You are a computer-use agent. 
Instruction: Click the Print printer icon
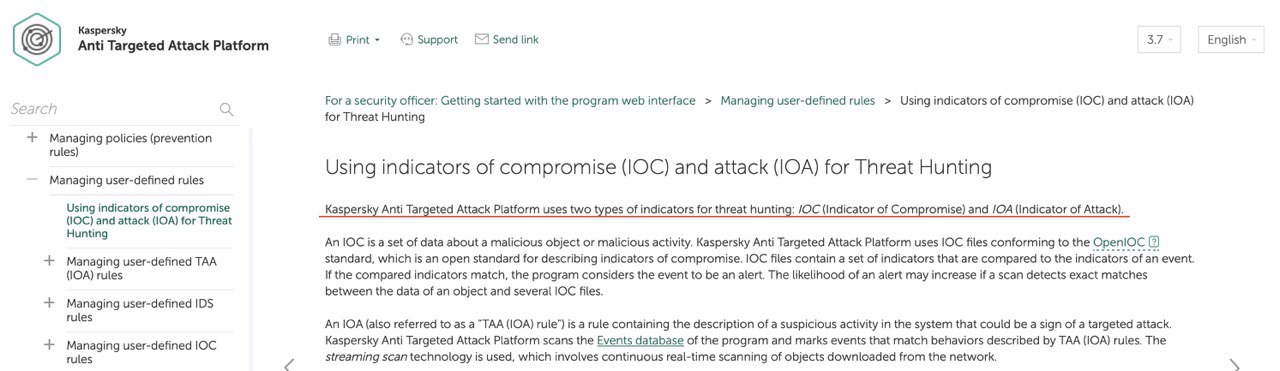(335, 40)
